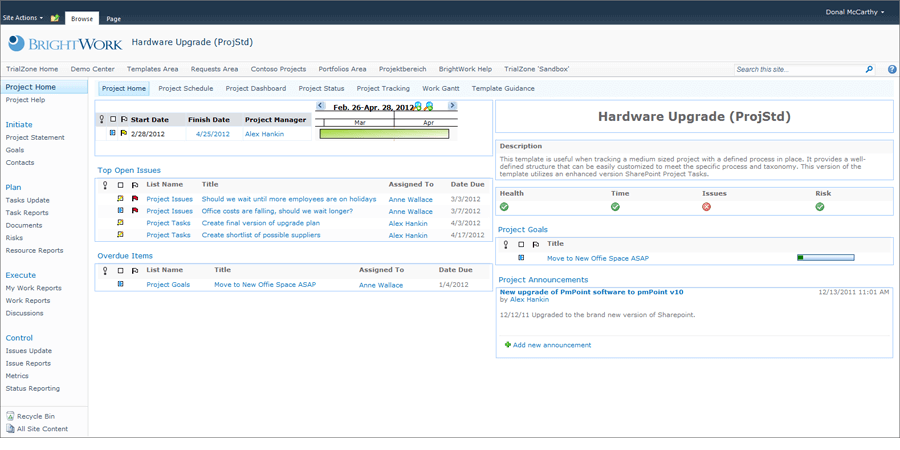Click the date '4/17/2012' in Top Open Issues

click(x=466, y=235)
